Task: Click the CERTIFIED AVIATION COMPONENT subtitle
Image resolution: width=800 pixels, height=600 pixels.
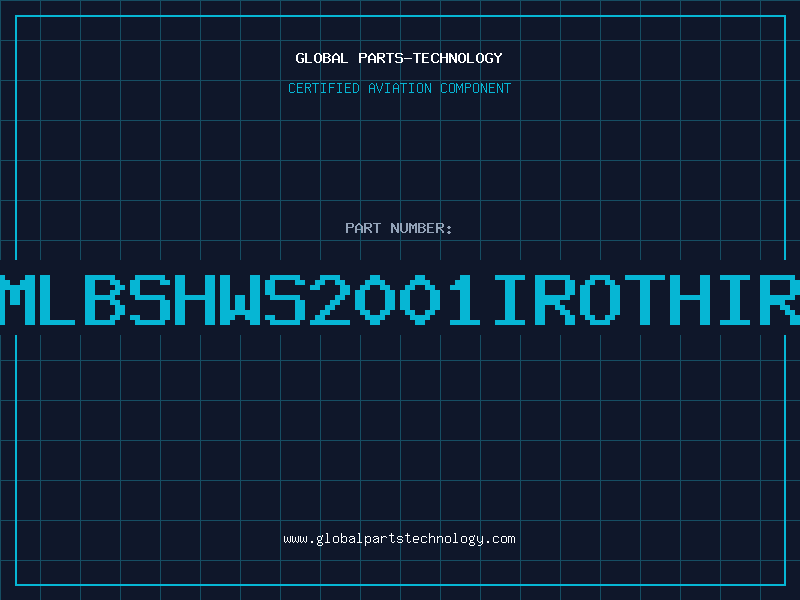Action: coord(399,88)
